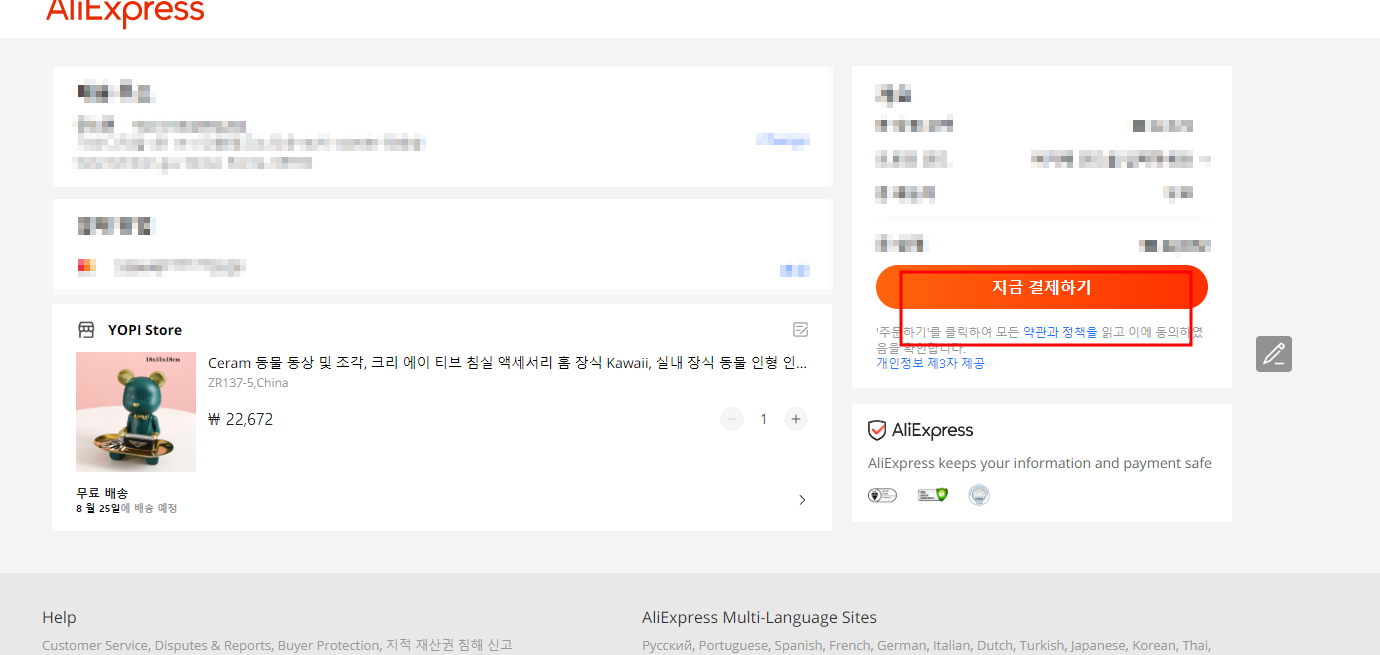This screenshot has width=1380, height=655.
Task: Click the AliExpress shield security icon
Action: click(x=877, y=430)
